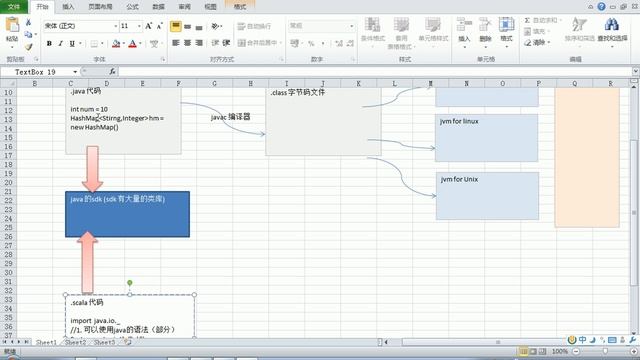Apply the fill color paint bucket

[116, 43]
